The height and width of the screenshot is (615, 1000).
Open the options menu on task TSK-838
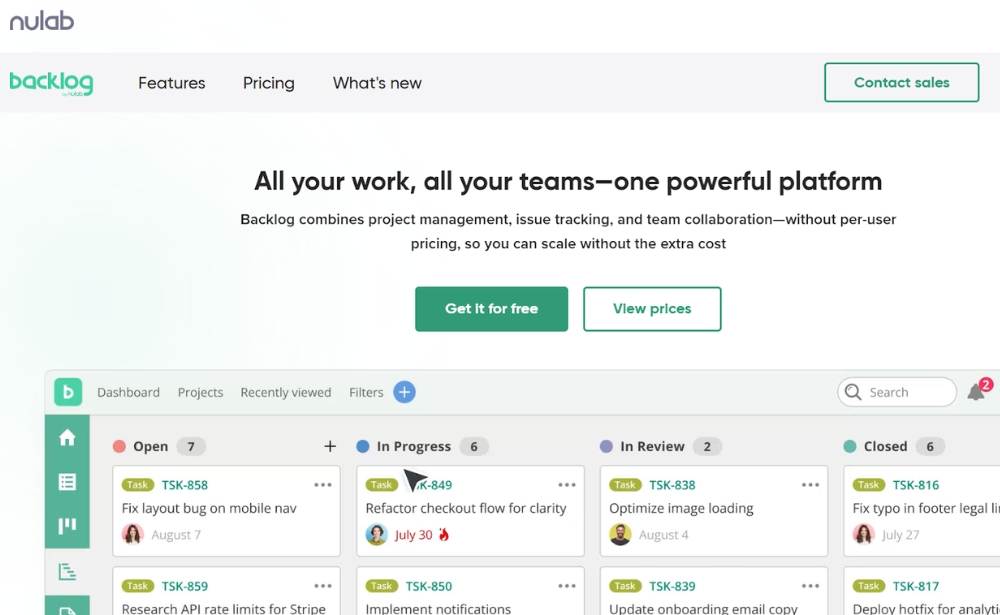point(811,484)
